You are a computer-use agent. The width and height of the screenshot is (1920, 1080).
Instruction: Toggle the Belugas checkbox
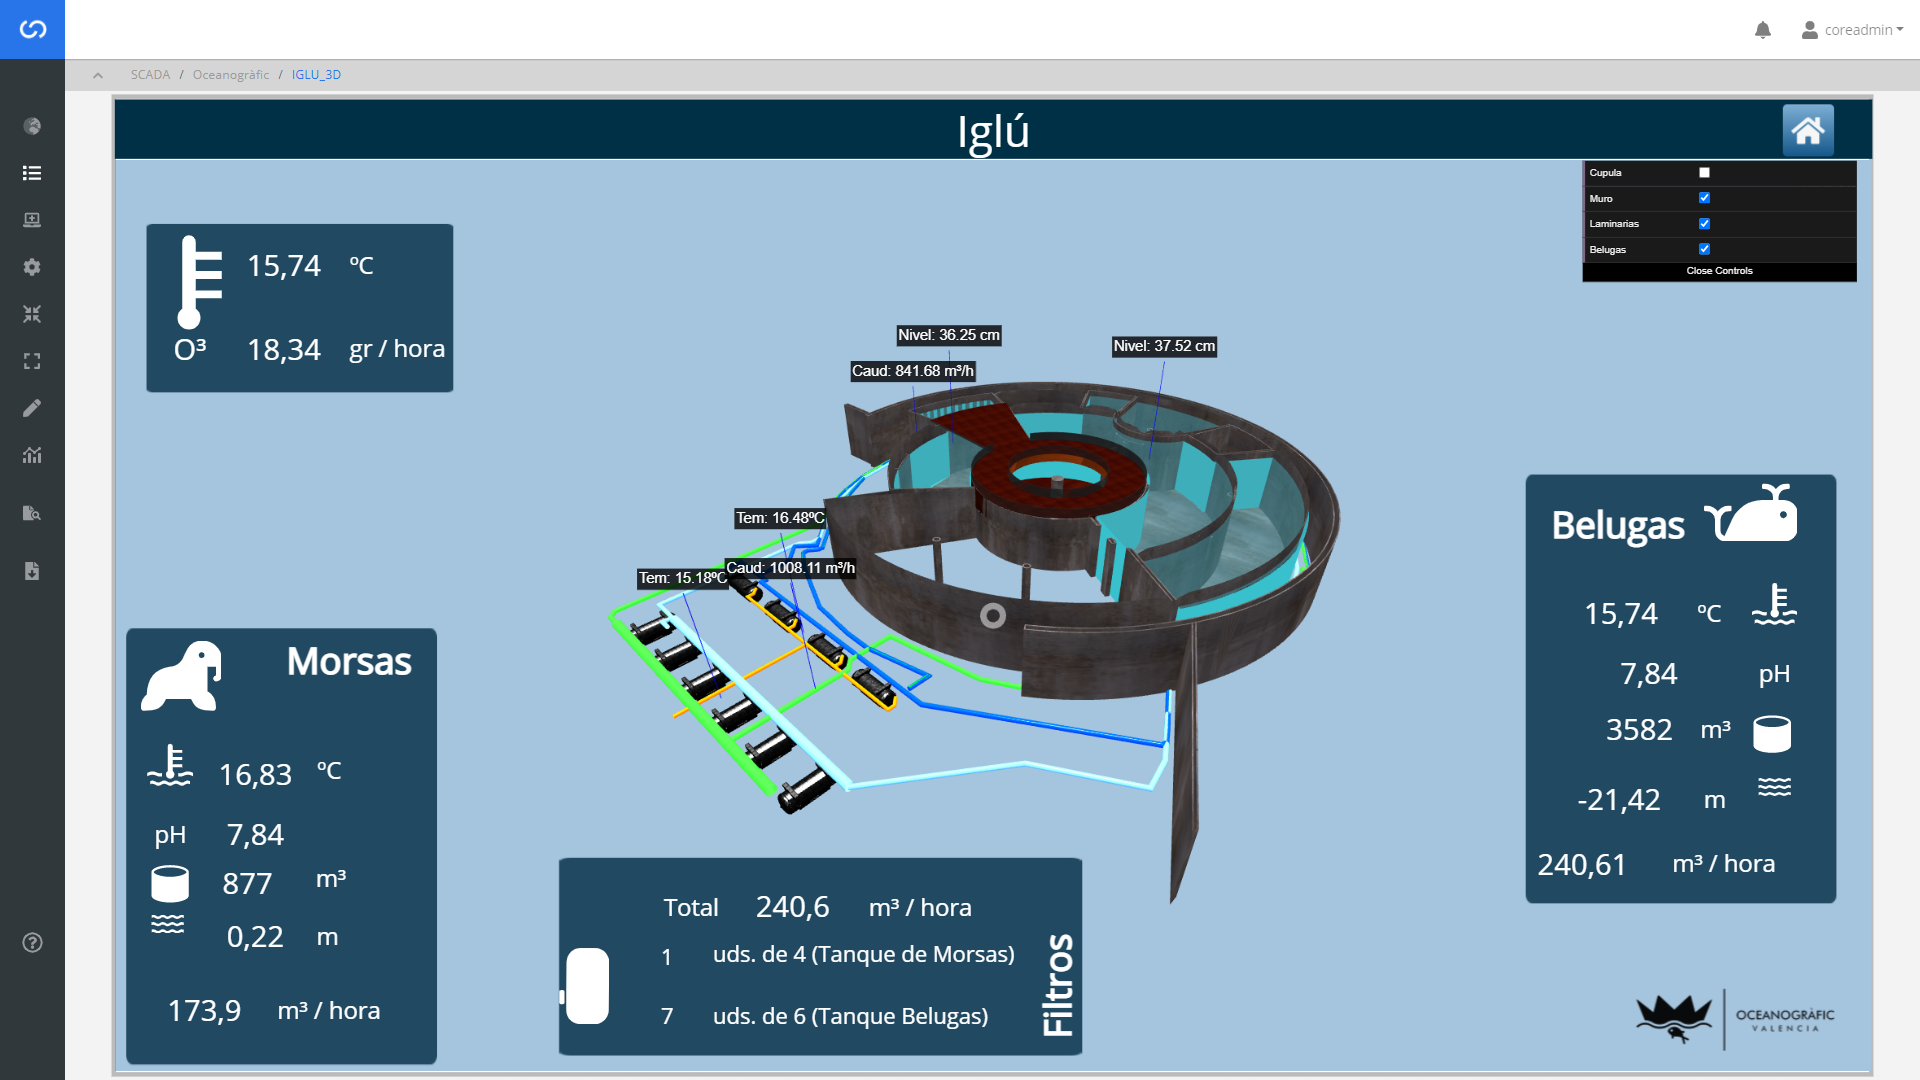1704,249
